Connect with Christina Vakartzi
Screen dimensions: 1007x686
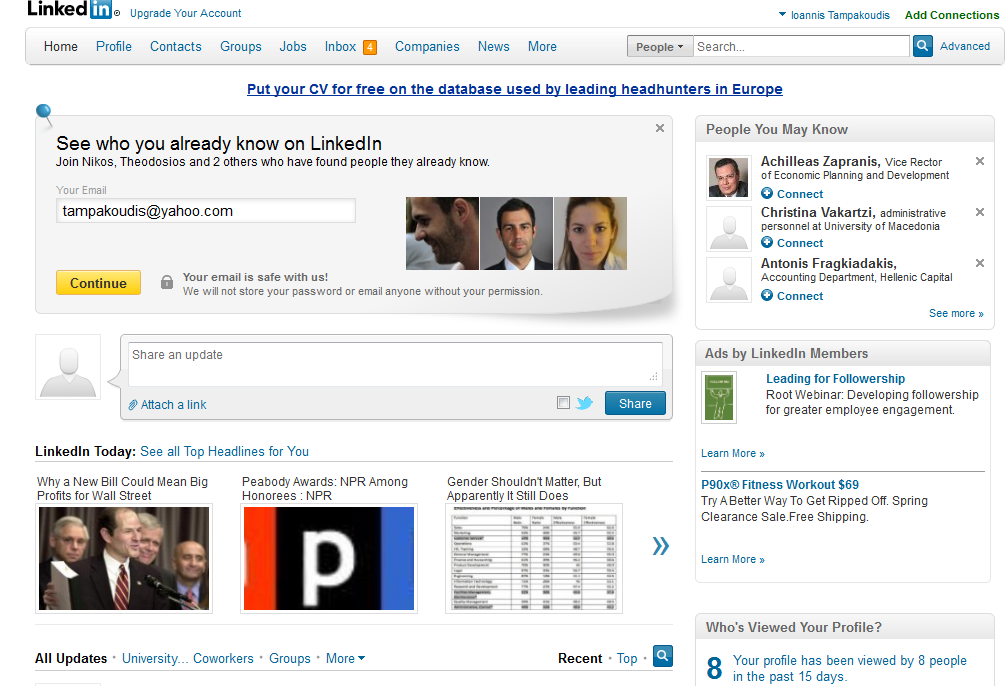click(800, 243)
